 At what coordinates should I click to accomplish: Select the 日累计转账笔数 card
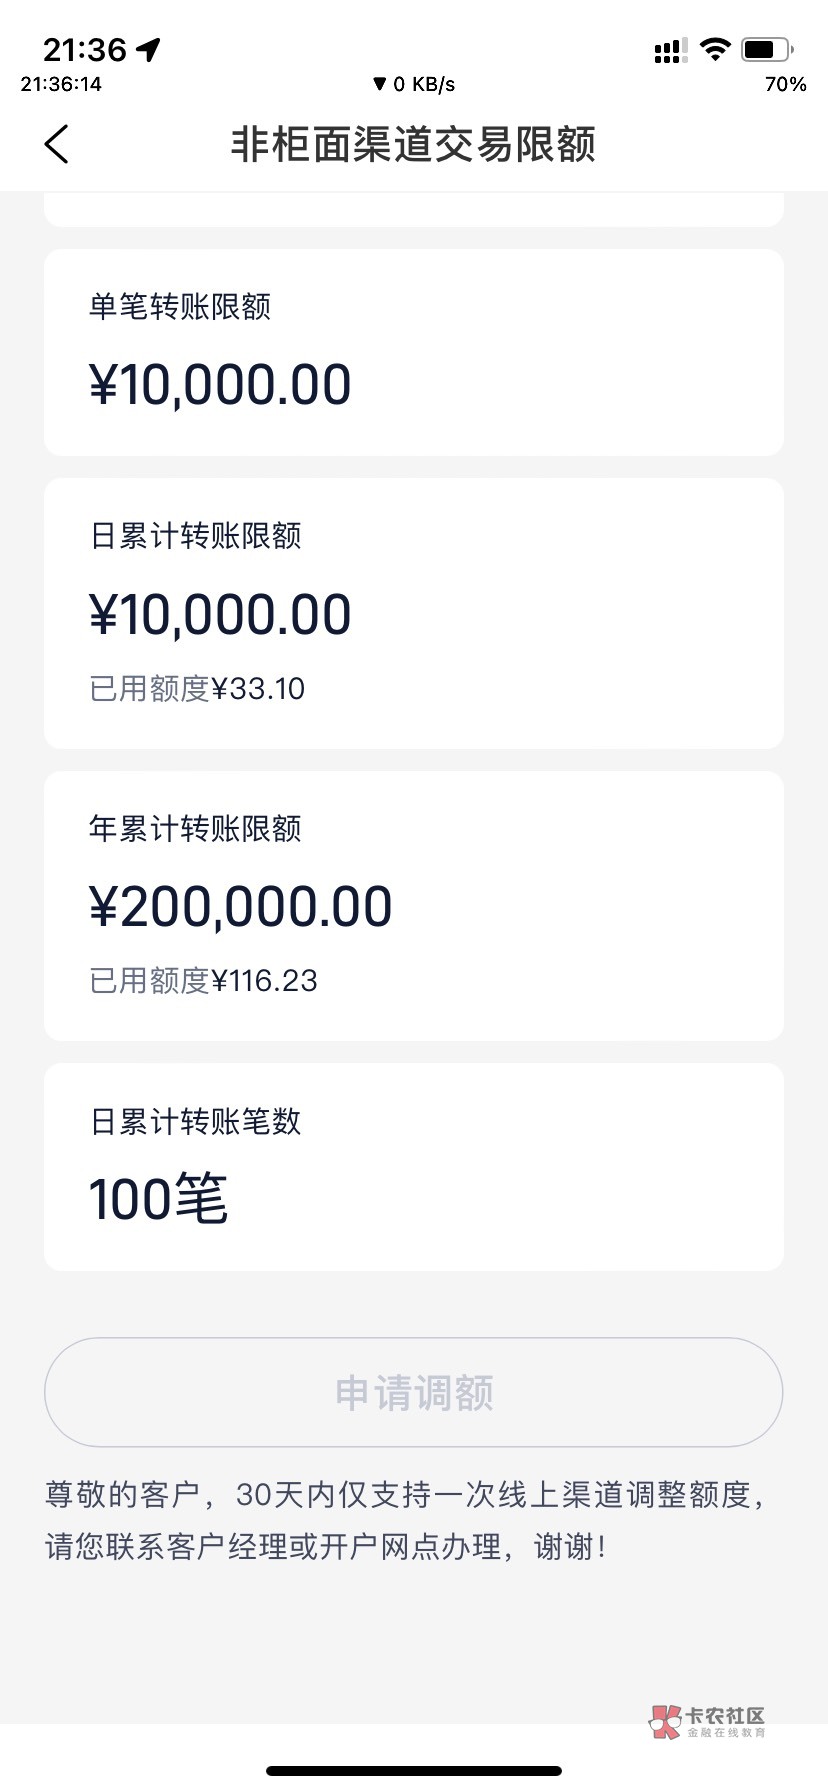coord(413,1166)
